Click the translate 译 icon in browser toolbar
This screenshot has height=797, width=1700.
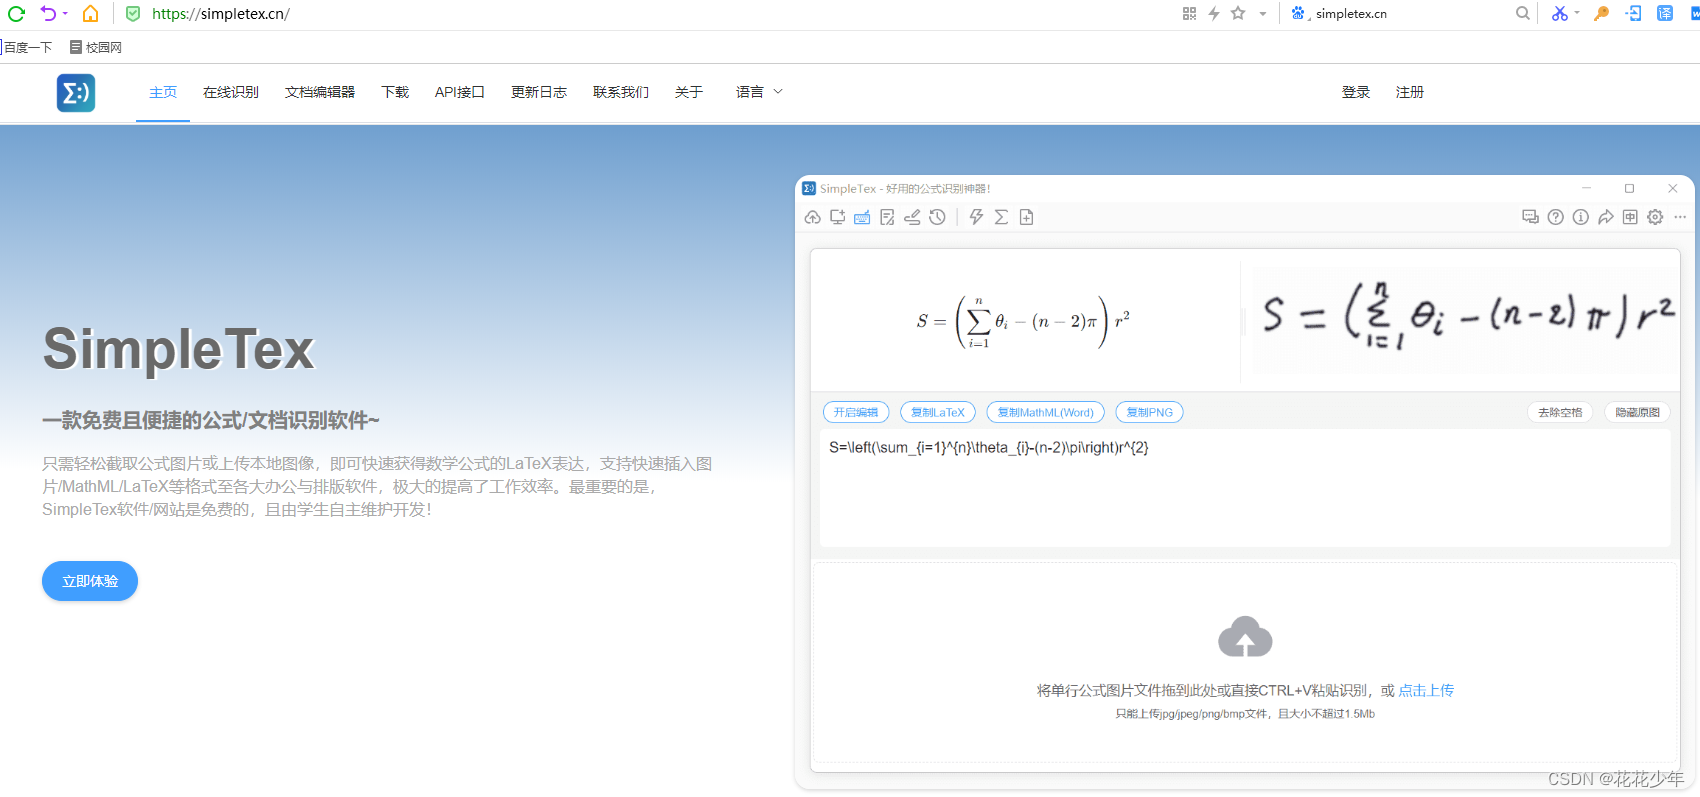point(1665,14)
